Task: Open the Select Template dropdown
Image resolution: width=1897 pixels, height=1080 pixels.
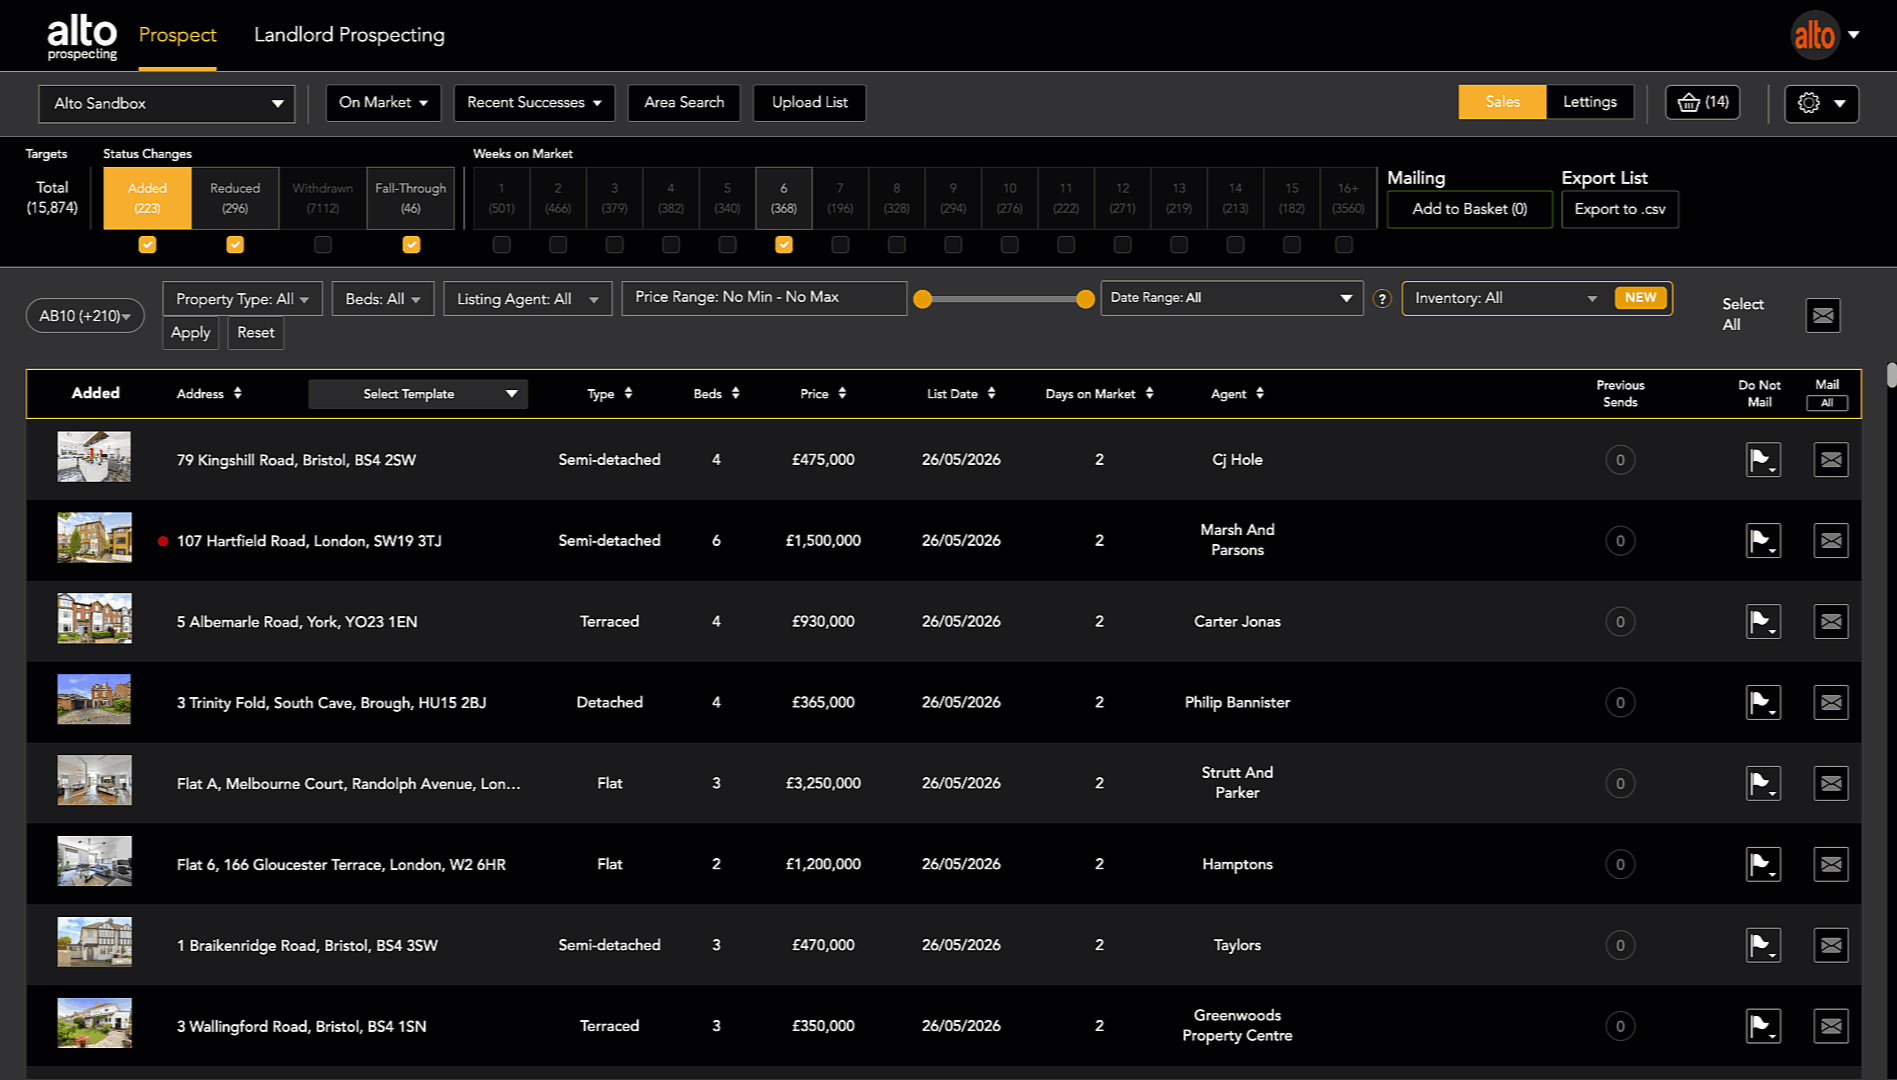Action: (418, 394)
